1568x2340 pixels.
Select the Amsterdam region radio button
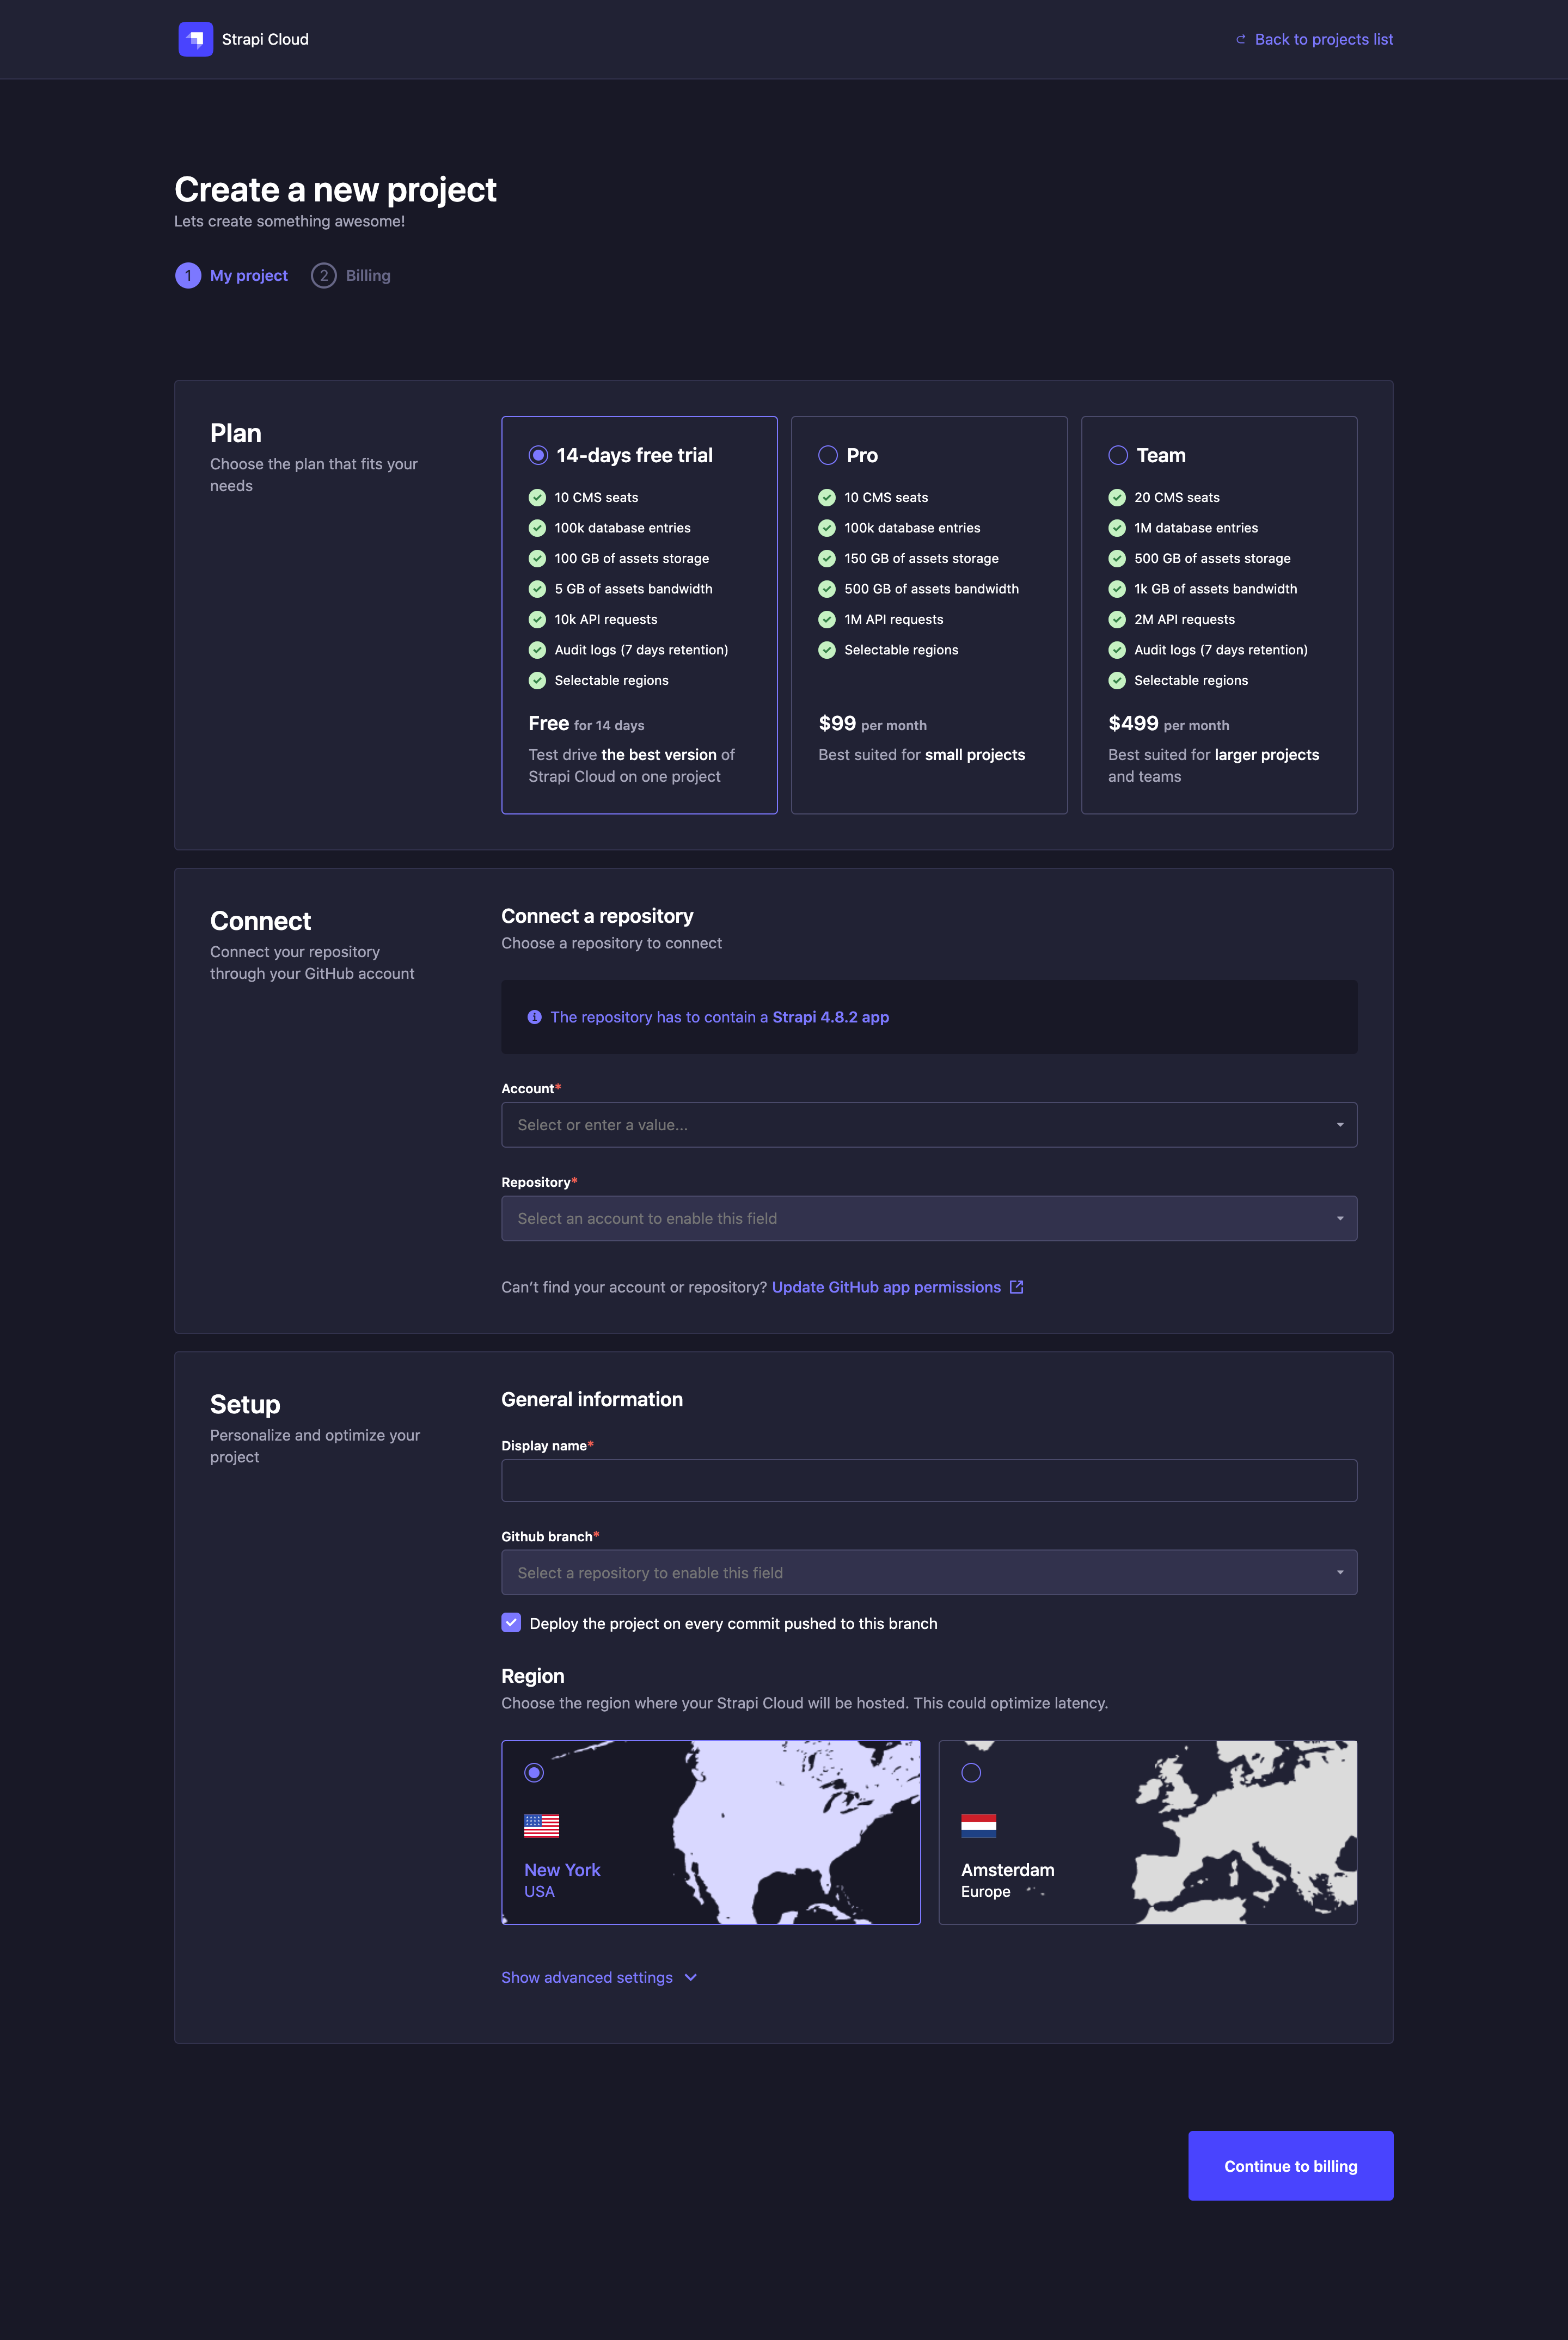[x=971, y=1772]
